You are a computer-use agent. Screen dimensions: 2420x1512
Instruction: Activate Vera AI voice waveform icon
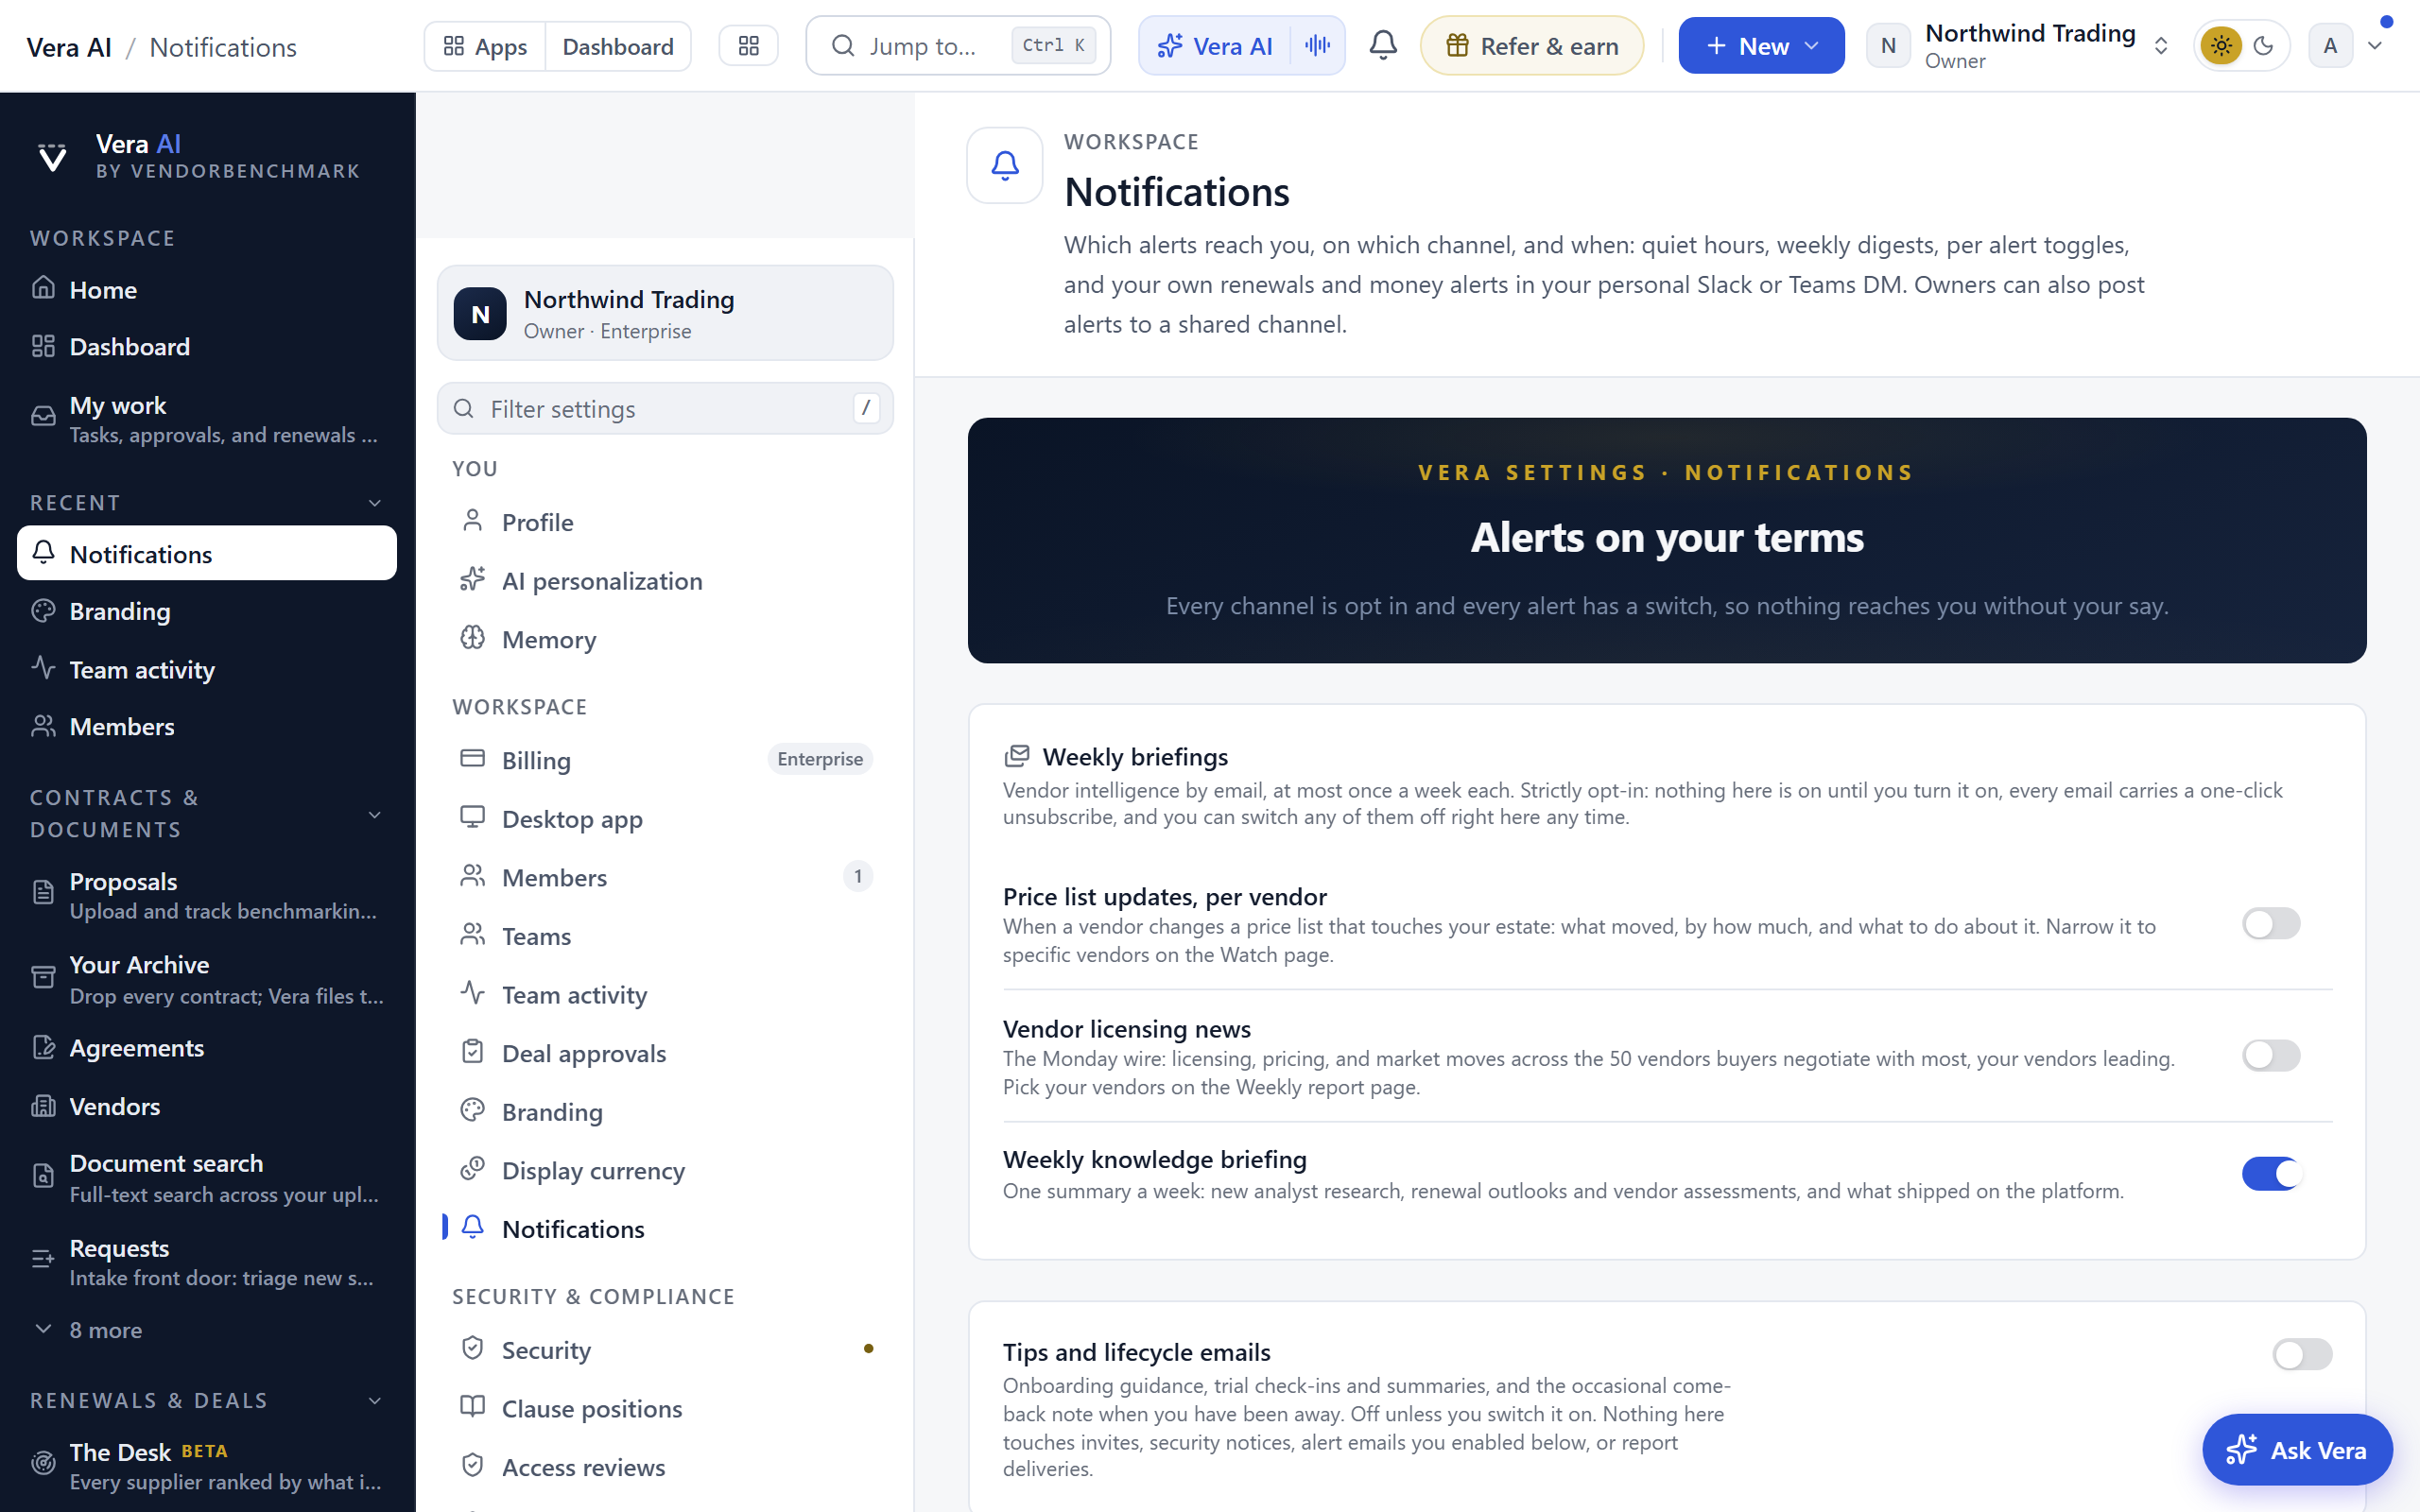pyautogui.click(x=1317, y=46)
